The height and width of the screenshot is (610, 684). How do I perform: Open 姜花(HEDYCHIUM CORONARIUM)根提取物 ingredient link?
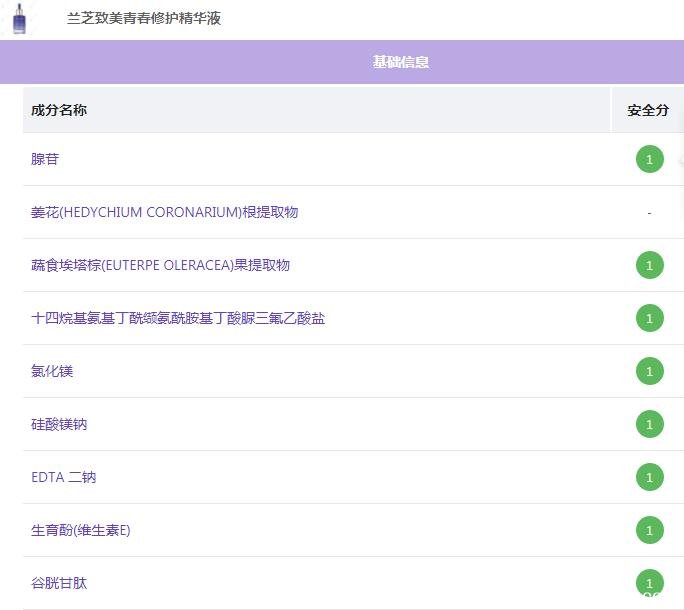(164, 212)
